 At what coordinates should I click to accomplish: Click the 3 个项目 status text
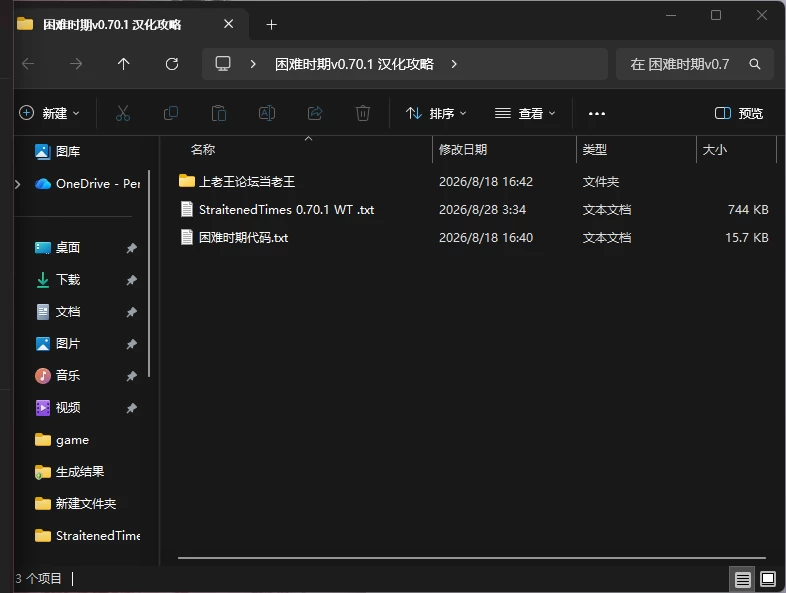[38, 578]
